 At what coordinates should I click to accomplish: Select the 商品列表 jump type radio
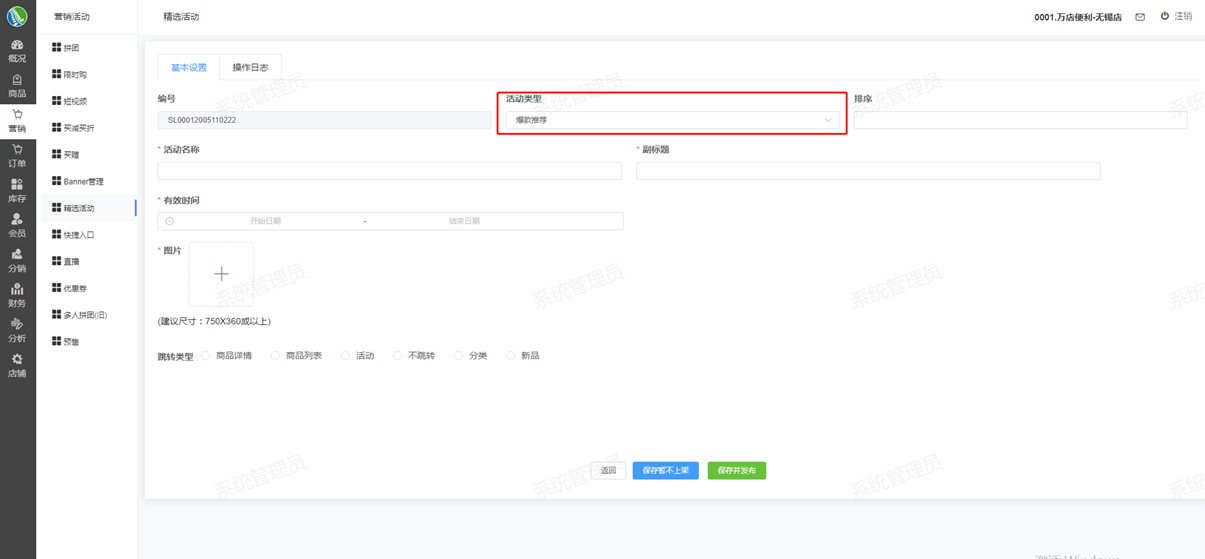[275, 355]
